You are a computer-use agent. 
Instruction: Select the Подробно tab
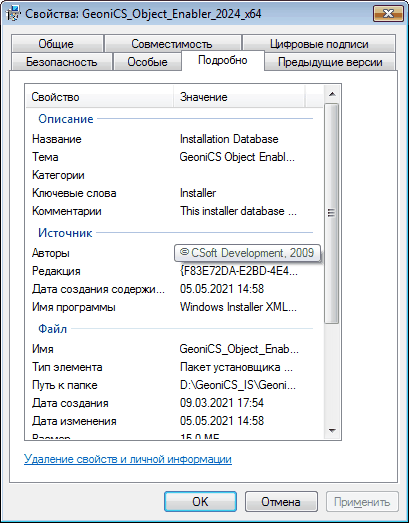tap(223, 60)
